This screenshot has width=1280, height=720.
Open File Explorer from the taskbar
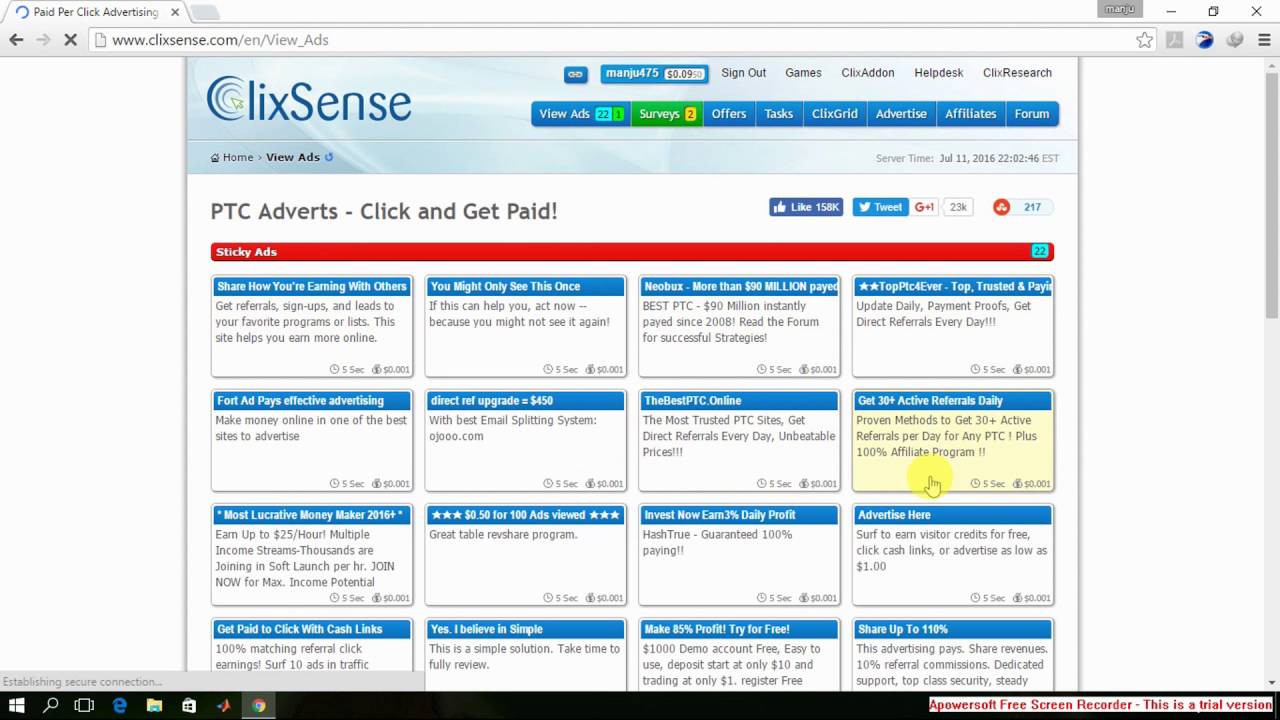[x=154, y=705]
